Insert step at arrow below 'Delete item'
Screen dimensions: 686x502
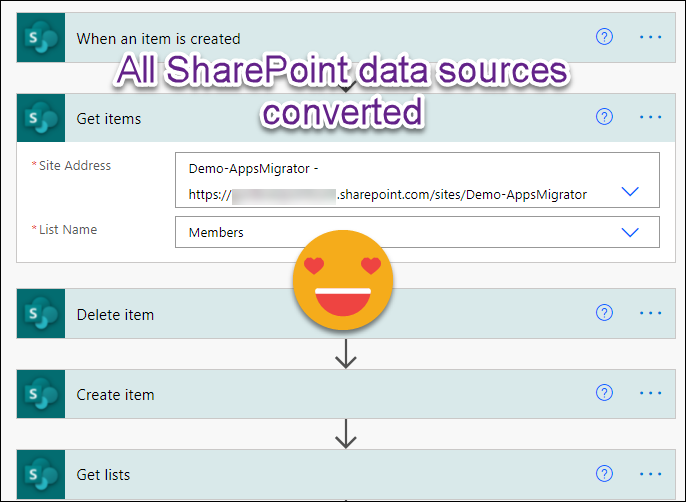coord(346,354)
